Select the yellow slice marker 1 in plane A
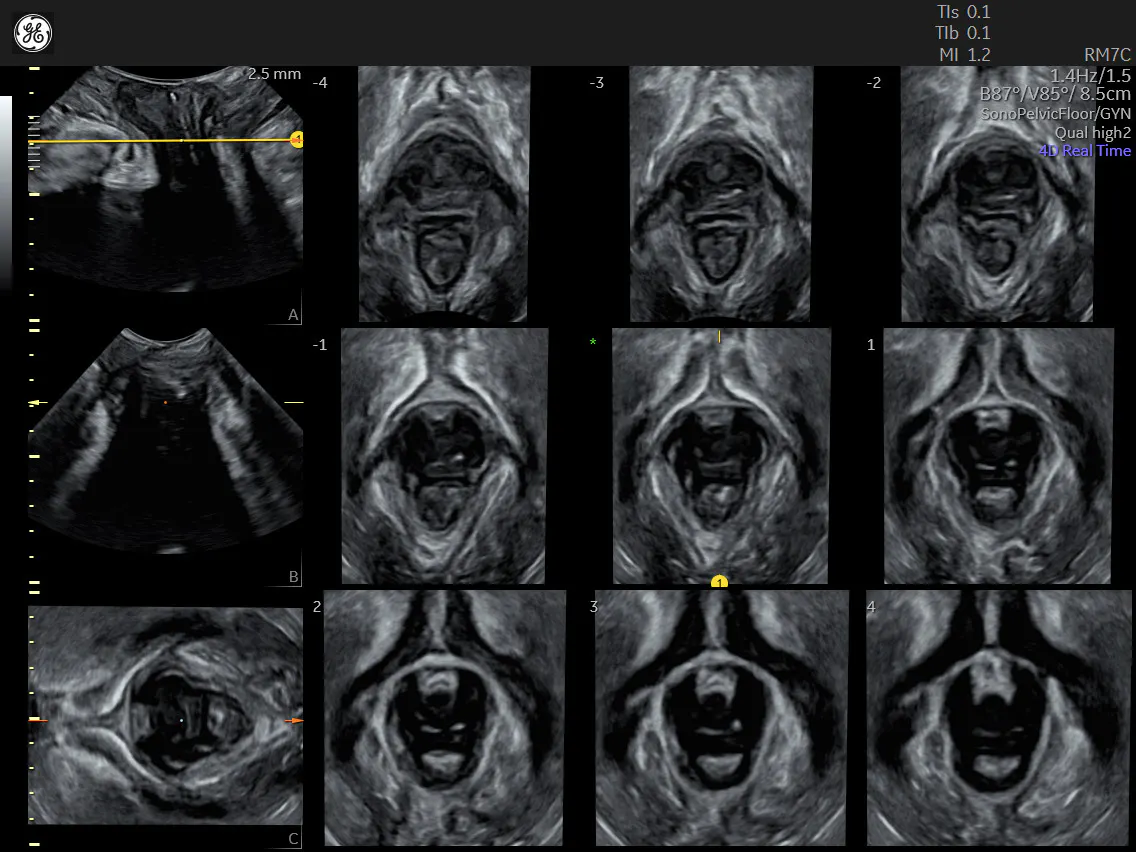The height and width of the screenshot is (852, 1136). (x=296, y=139)
